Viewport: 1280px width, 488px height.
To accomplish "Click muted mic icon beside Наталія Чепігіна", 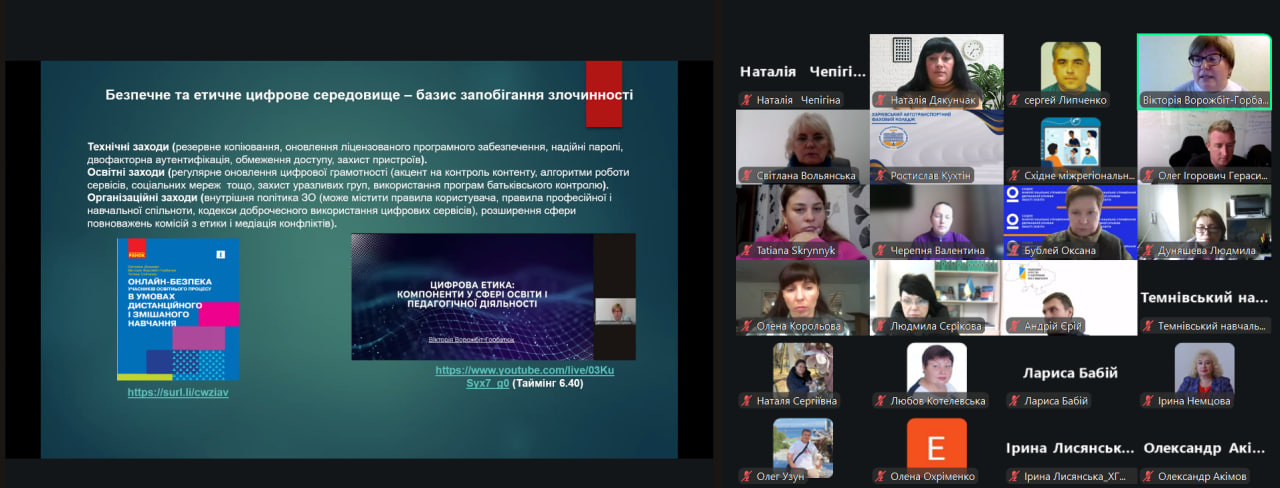I will tap(746, 100).
